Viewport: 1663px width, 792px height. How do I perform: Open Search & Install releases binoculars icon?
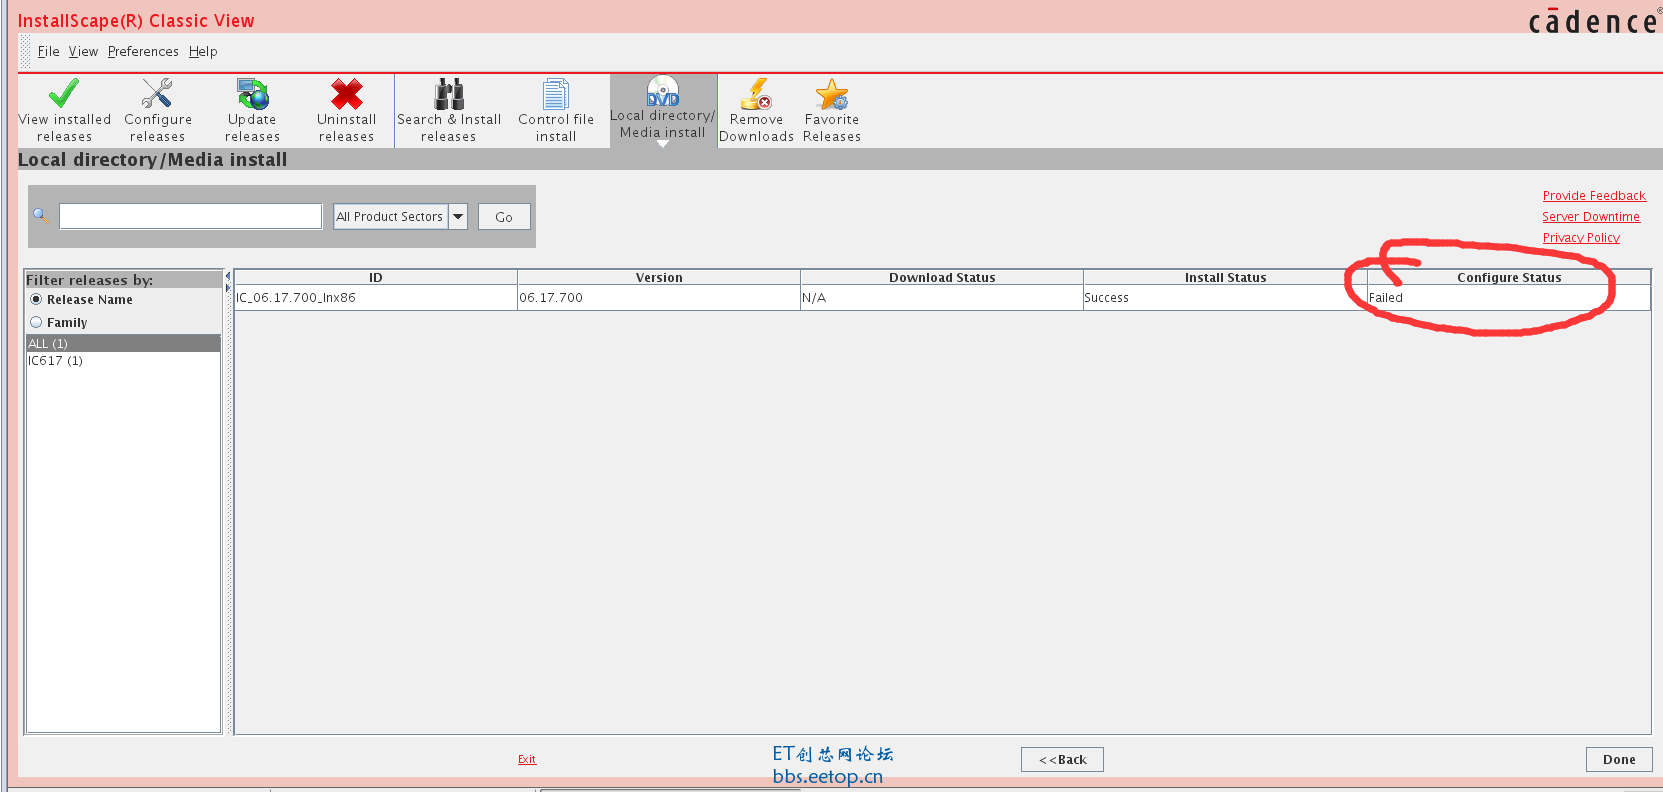click(449, 93)
